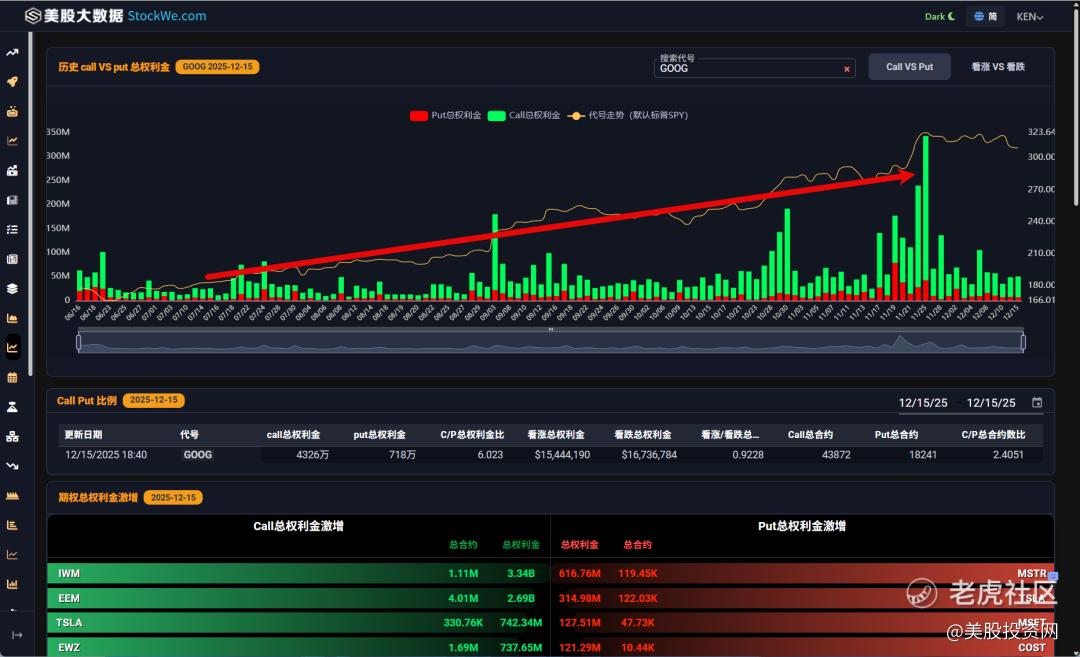Open the horizontal bar-chart sidebar icon
Viewport: 1080px width, 657px height.
pos(12,525)
